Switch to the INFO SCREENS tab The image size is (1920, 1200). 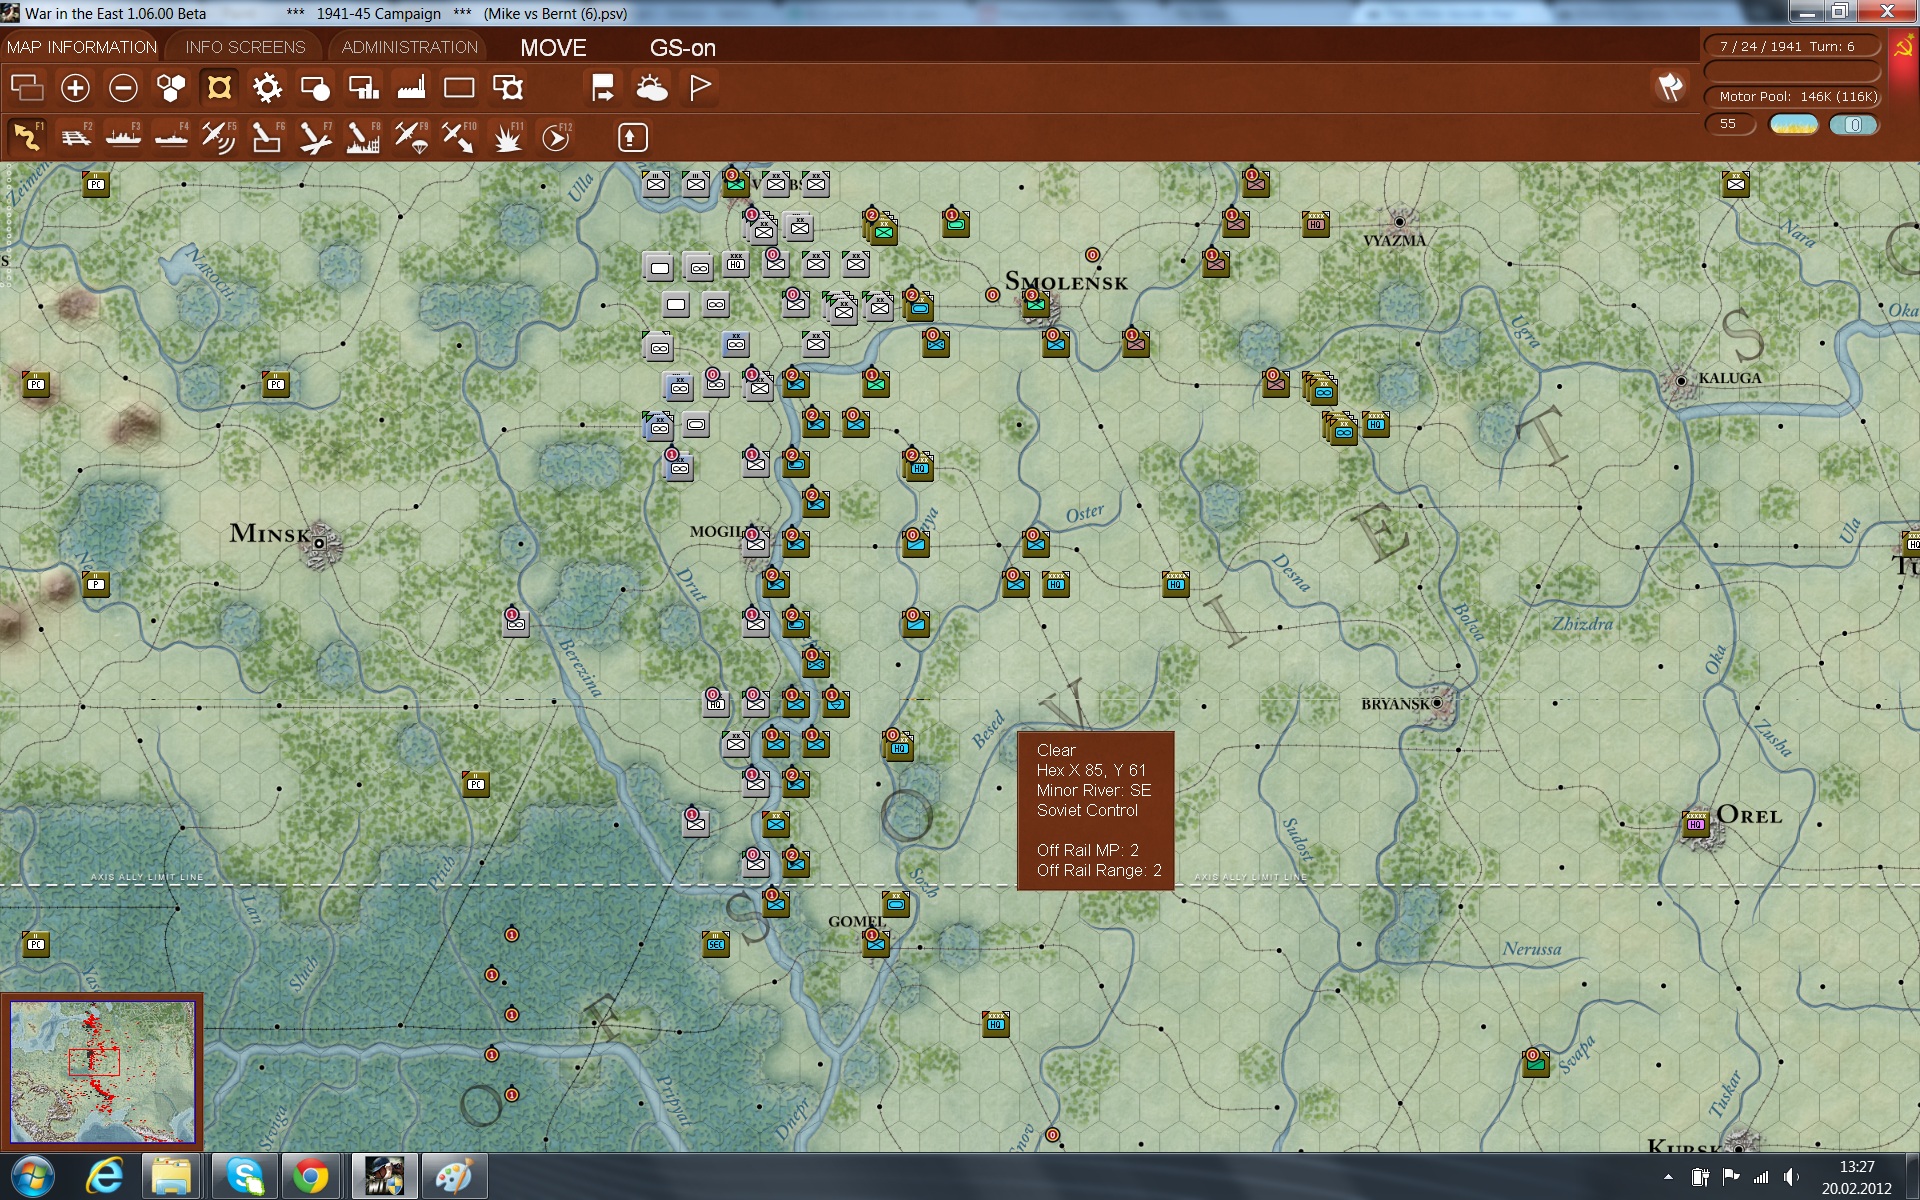pyautogui.click(x=245, y=47)
